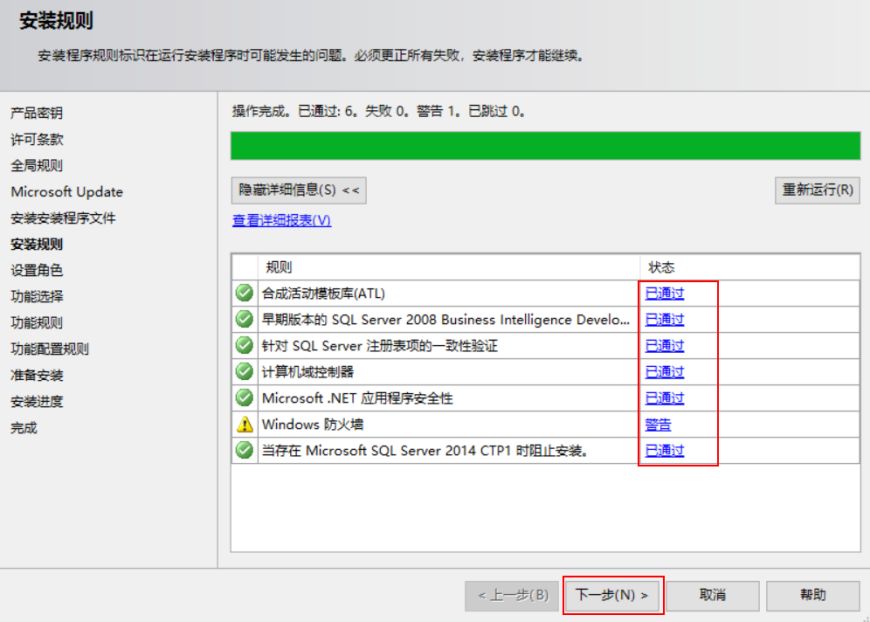Open help using the 帮助 button
This screenshot has height=622, width=870.
817,595
